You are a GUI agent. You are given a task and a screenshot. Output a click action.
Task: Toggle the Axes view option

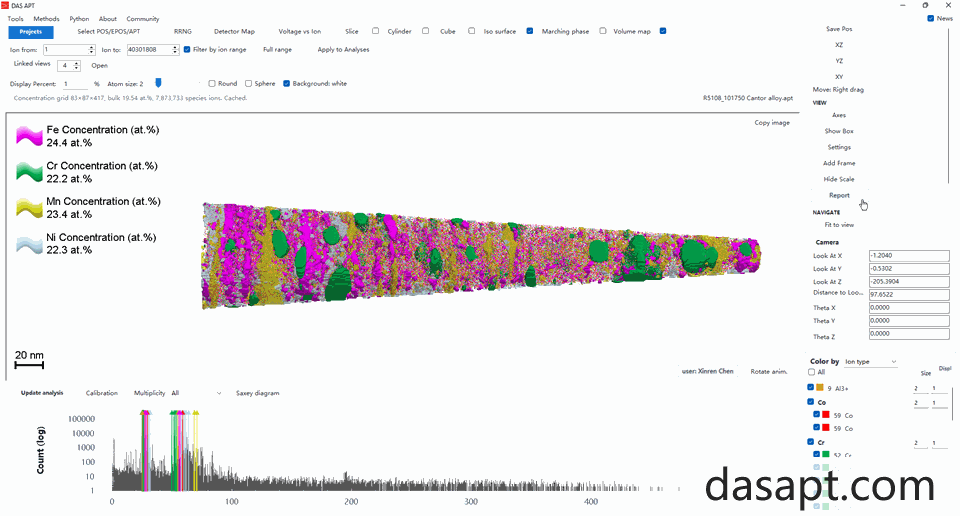(839, 115)
